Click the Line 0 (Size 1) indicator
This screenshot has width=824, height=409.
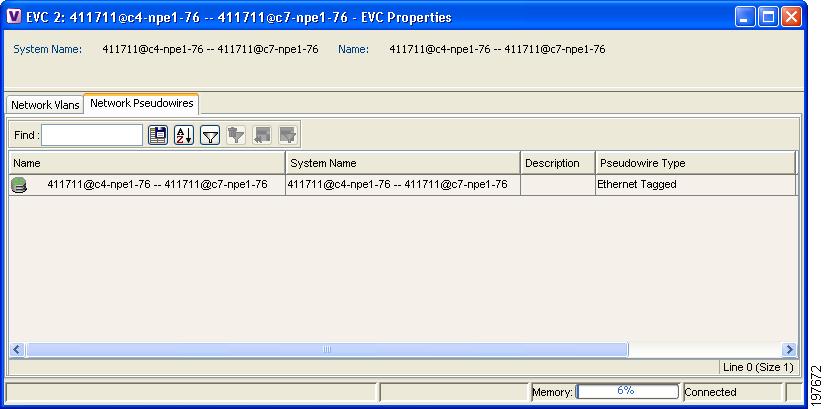tap(758, 367)
